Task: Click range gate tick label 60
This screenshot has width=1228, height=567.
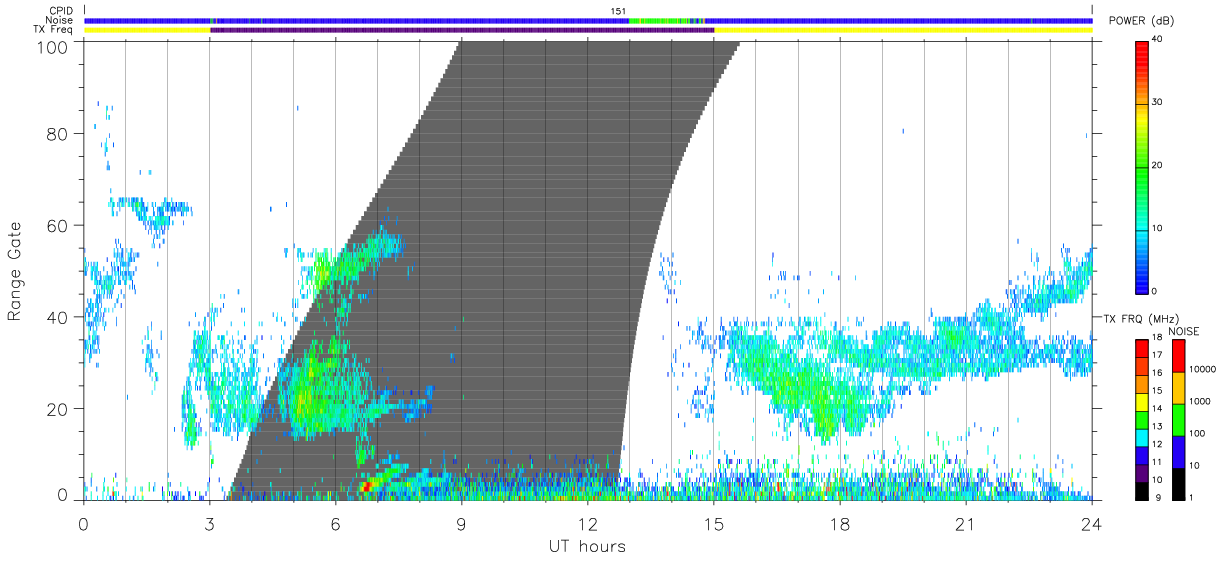Action: [x=59, y=226]
